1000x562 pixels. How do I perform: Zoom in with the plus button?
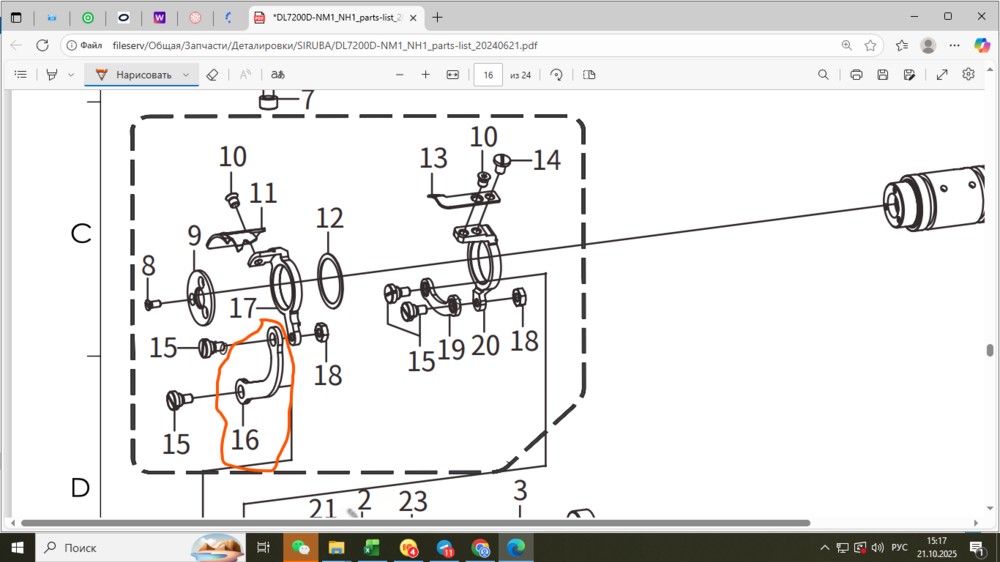(x=425, y=75)
